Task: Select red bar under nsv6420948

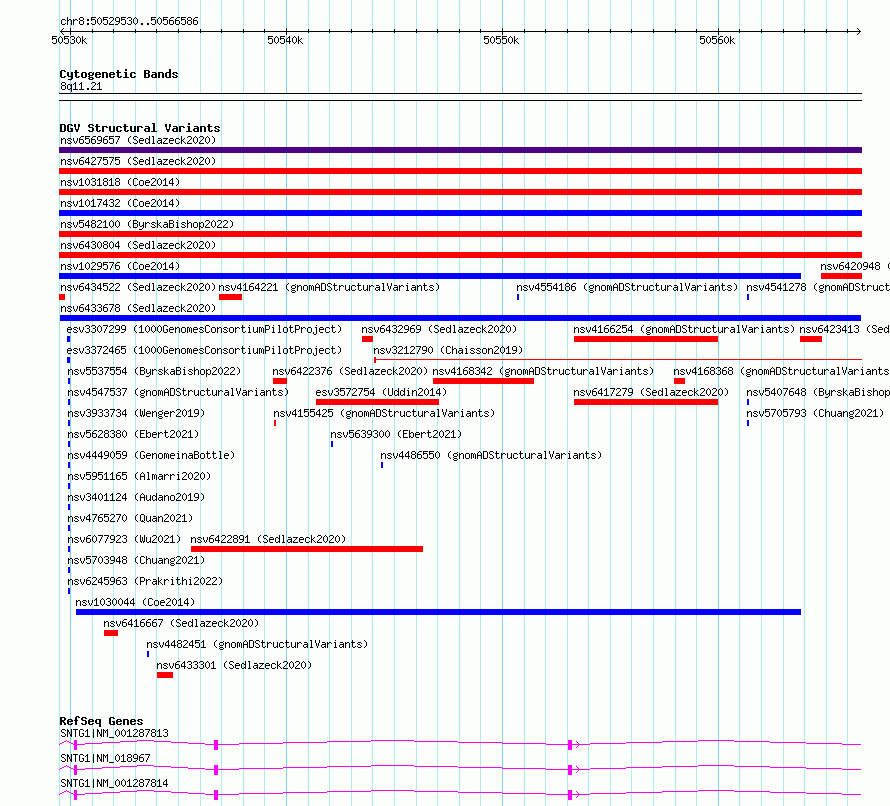Action: (841, 276)
